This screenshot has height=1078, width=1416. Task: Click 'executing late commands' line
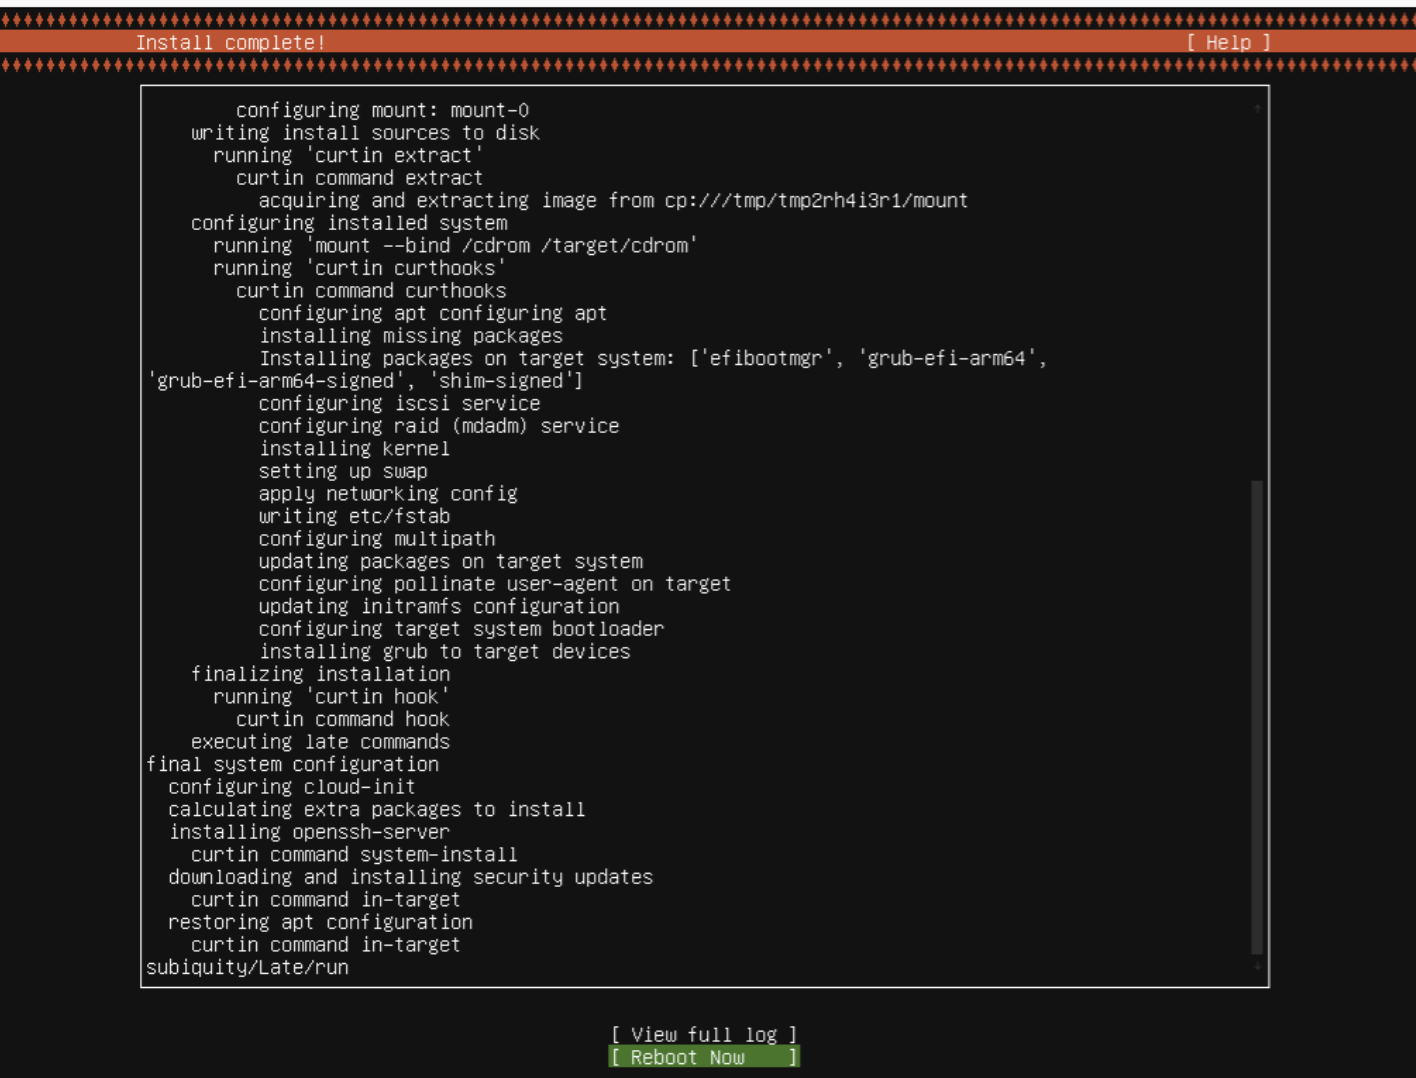click(x=320, y=741)
